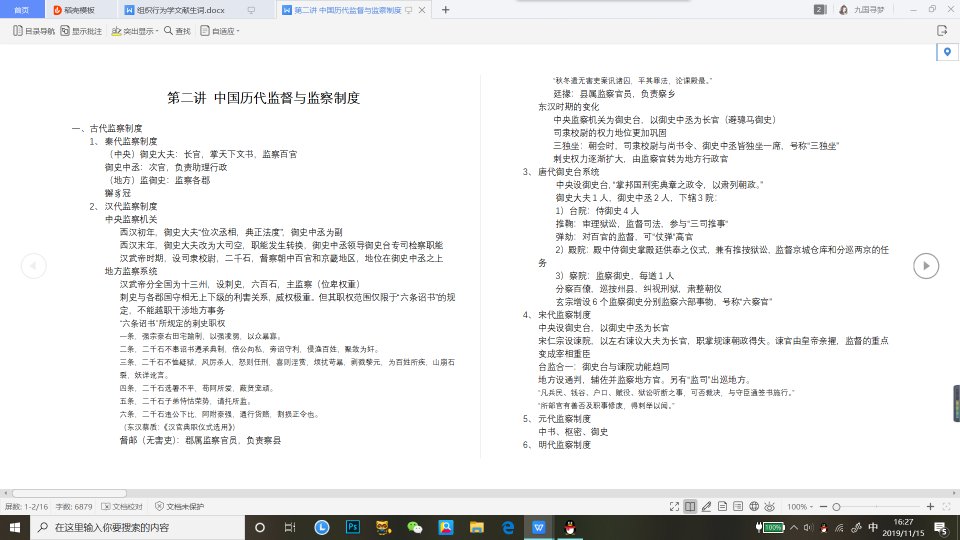The height and width of the screenshot is (540, 960).
Task: Toggle 显示批注 show comments
Action: tap(81, 31)
